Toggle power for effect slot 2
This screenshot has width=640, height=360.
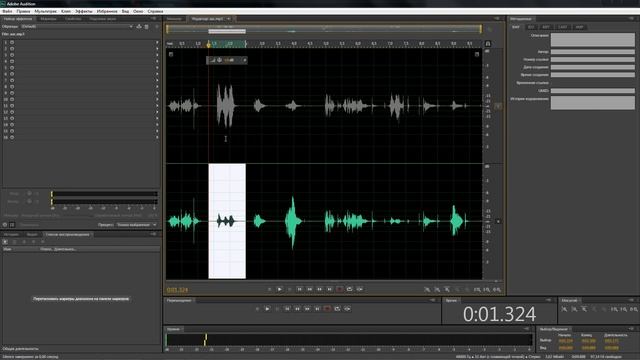coord(12,49)
